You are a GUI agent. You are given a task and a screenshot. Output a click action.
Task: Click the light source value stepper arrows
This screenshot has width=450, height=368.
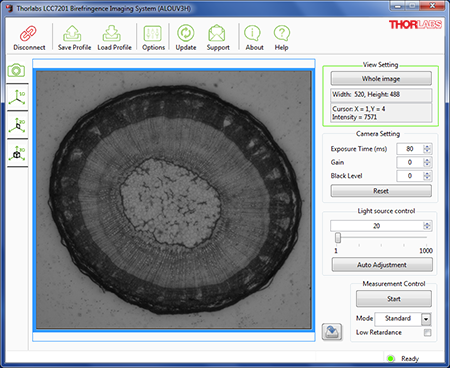427,226
